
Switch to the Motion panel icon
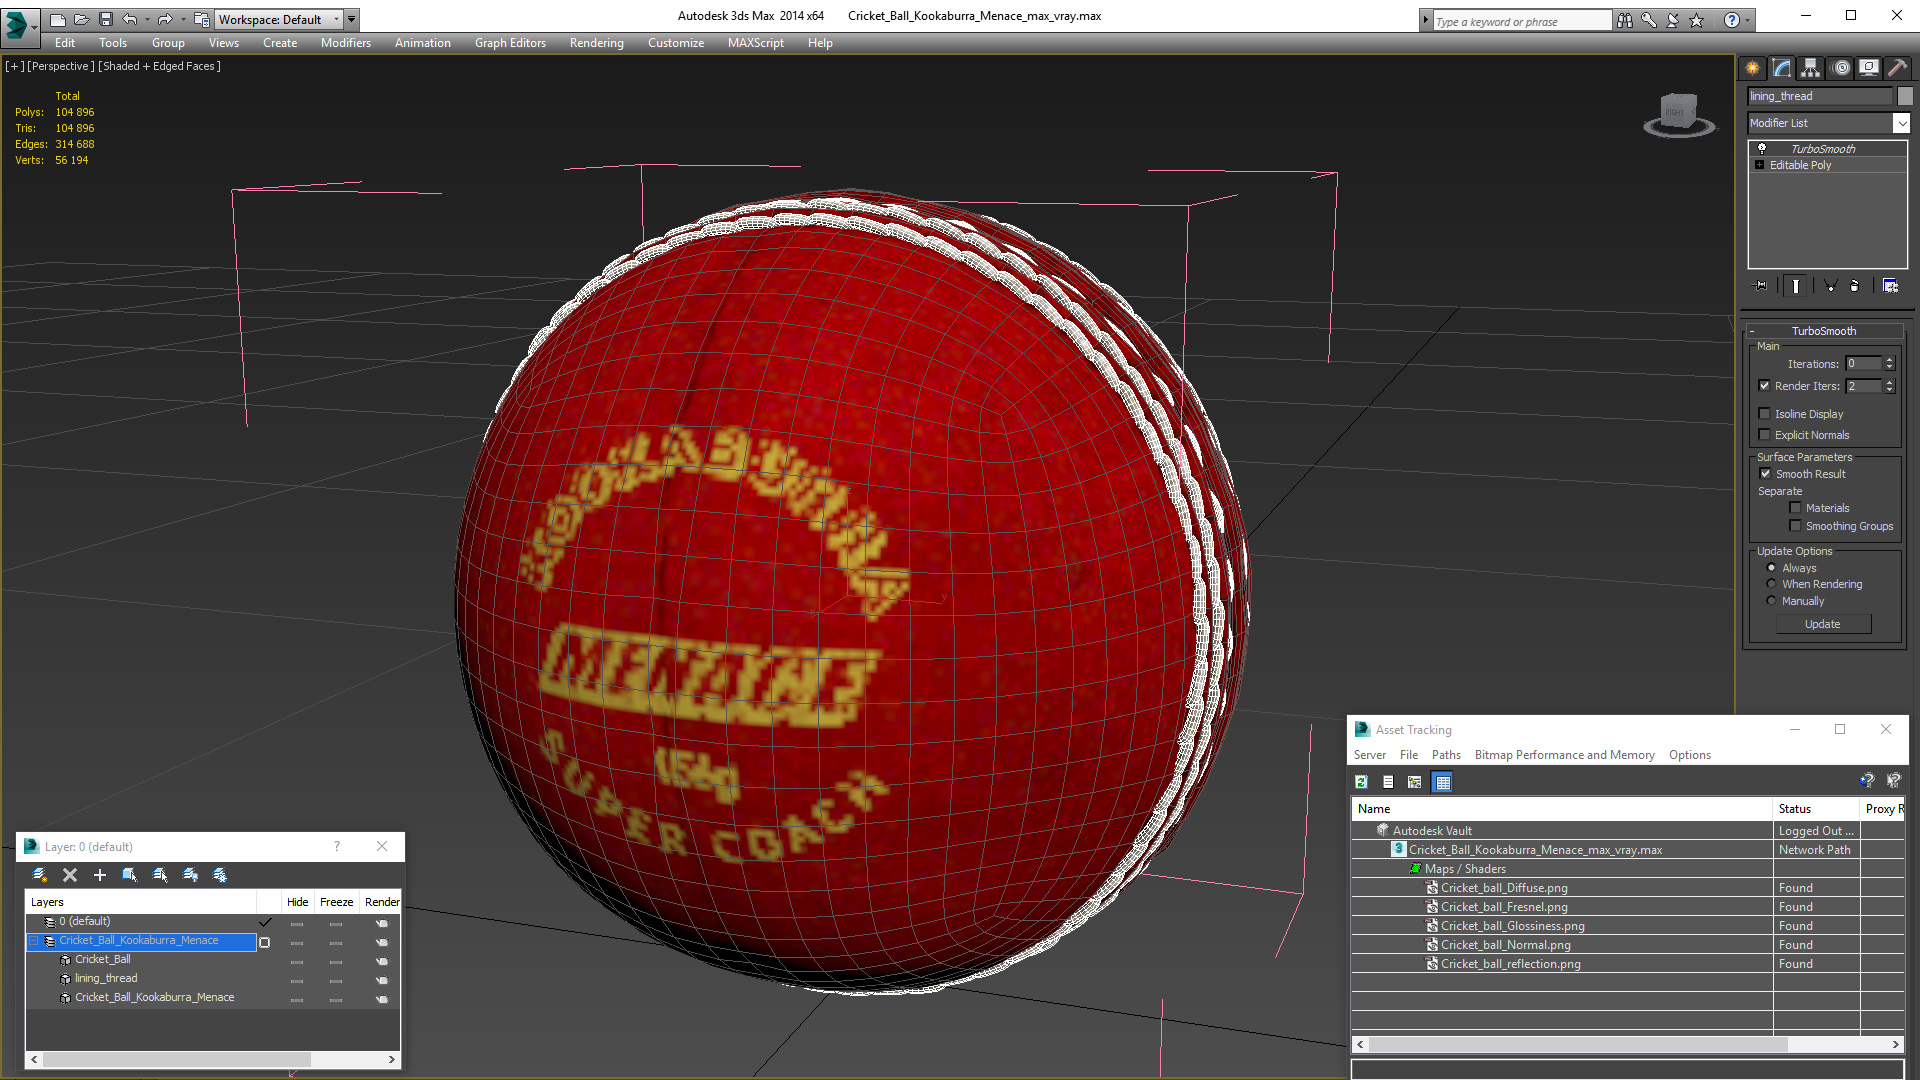point(1840,68)
